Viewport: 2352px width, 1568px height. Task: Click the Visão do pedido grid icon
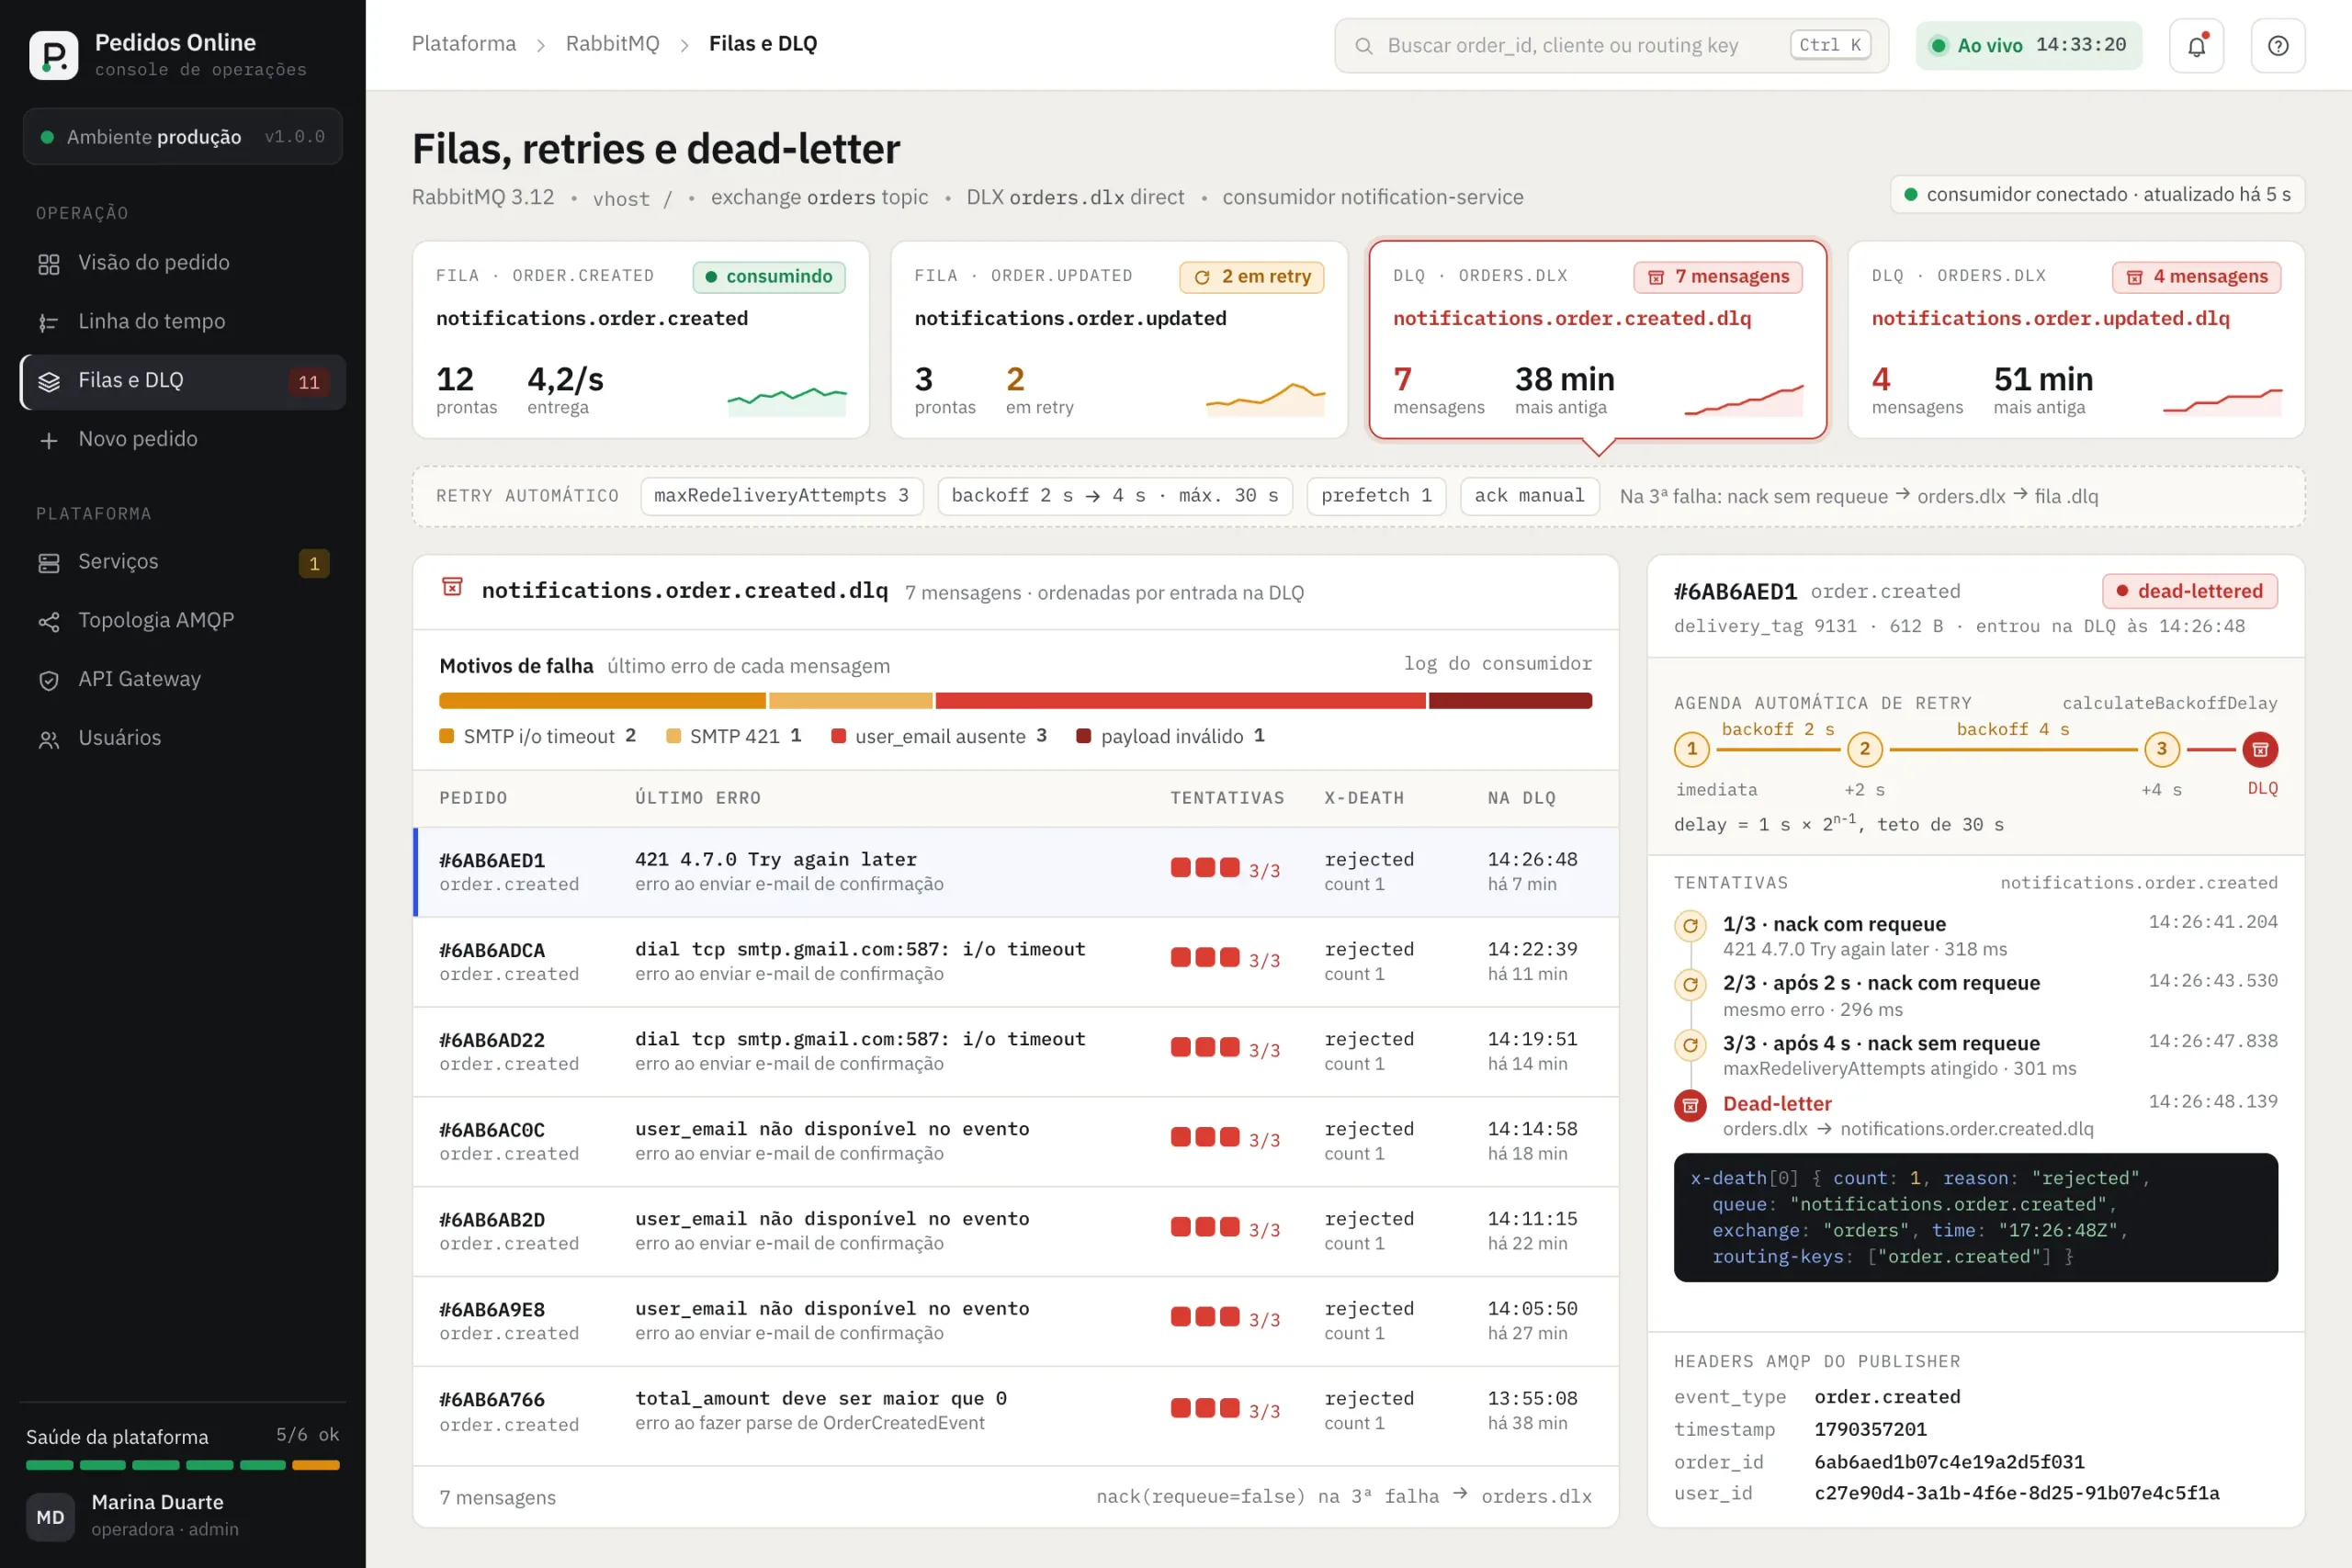point(49,264)
